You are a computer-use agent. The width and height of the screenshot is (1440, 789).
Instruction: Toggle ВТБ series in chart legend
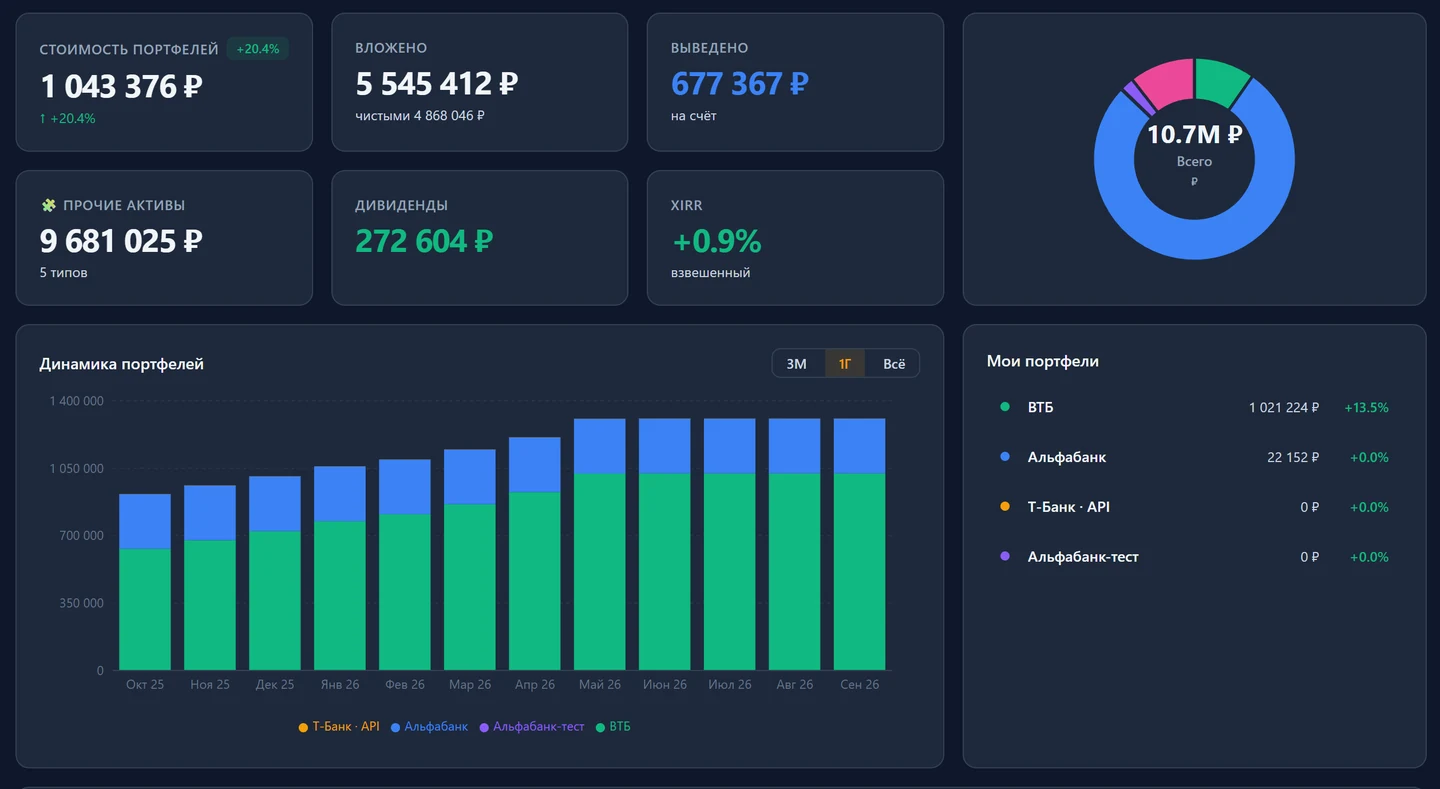[x=613, y=727]
